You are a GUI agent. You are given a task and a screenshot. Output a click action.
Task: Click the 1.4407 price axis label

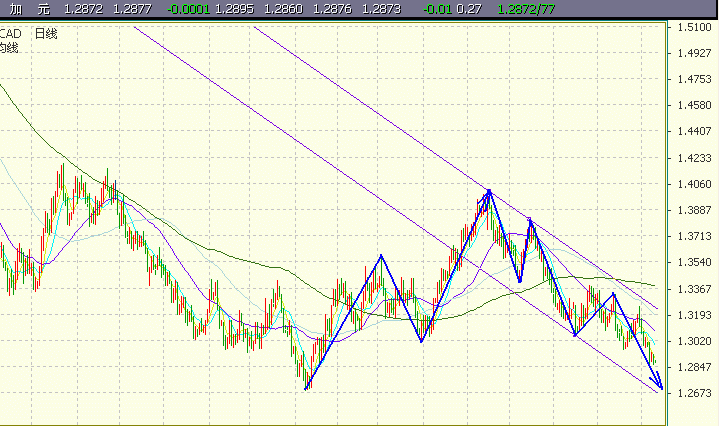point(695,132)
